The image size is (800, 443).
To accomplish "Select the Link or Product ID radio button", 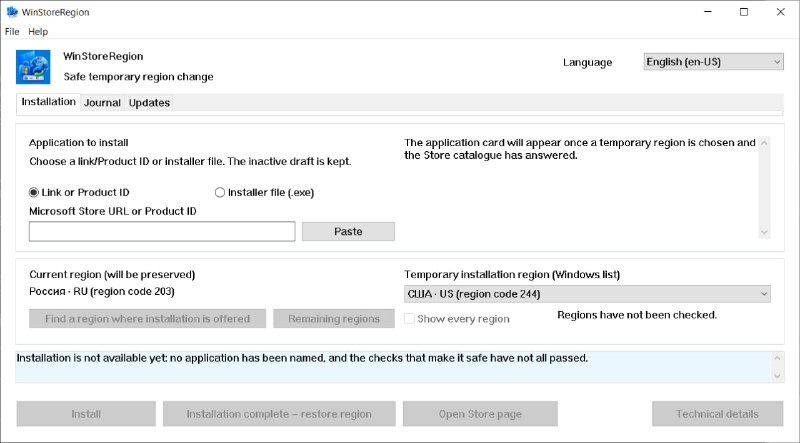I will click(x=79, y=192).
